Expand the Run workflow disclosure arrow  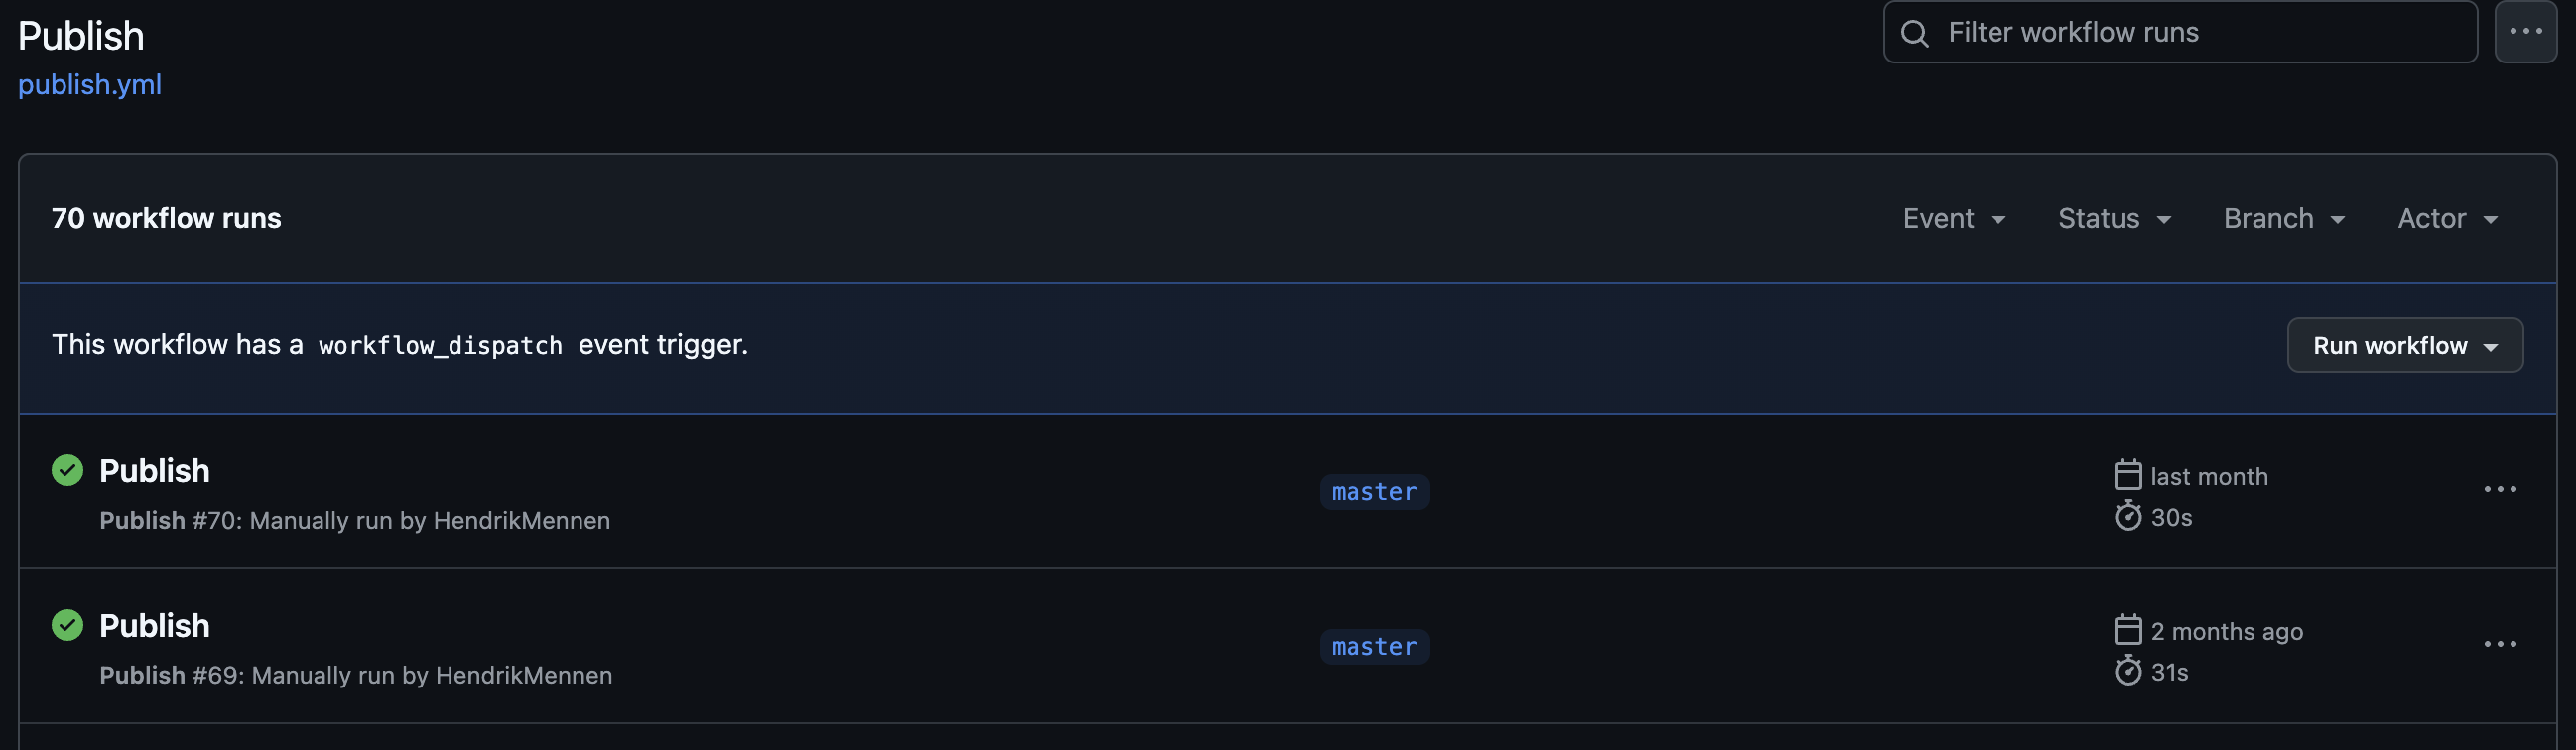(x=2492, y=346)
